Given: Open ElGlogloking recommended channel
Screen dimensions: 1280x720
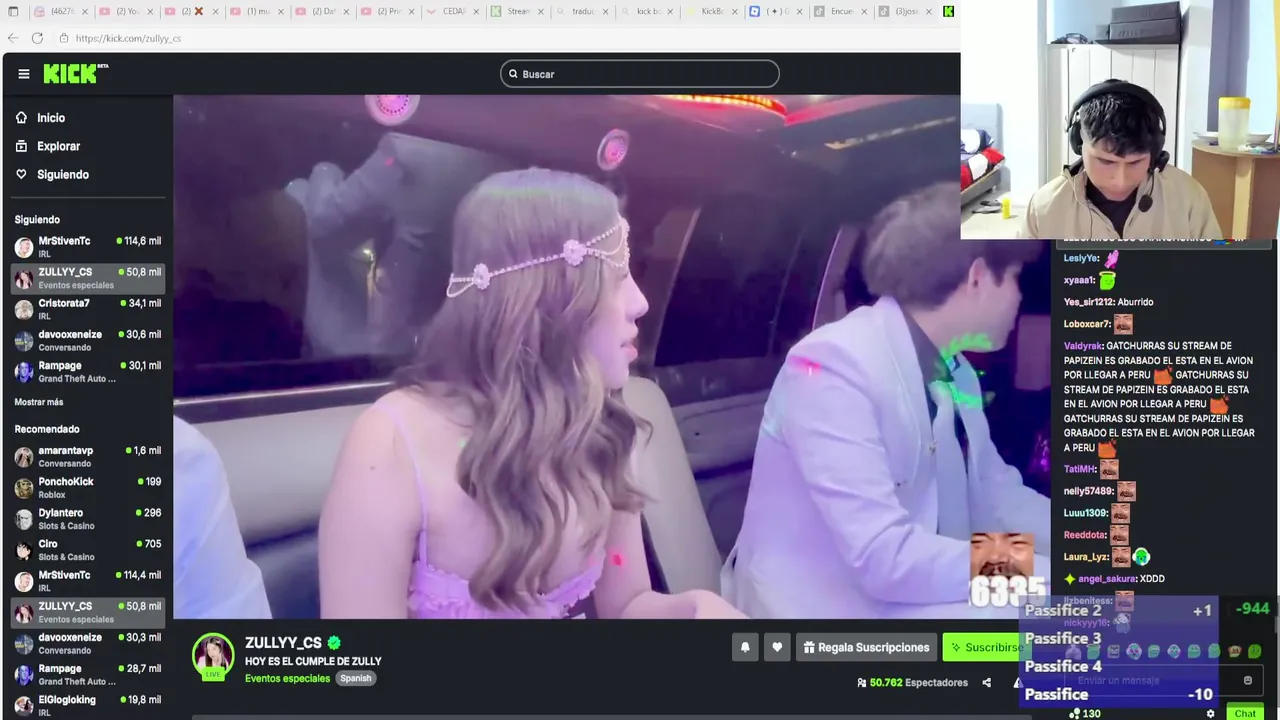Looking at the screenshot, I should point(88,705).
